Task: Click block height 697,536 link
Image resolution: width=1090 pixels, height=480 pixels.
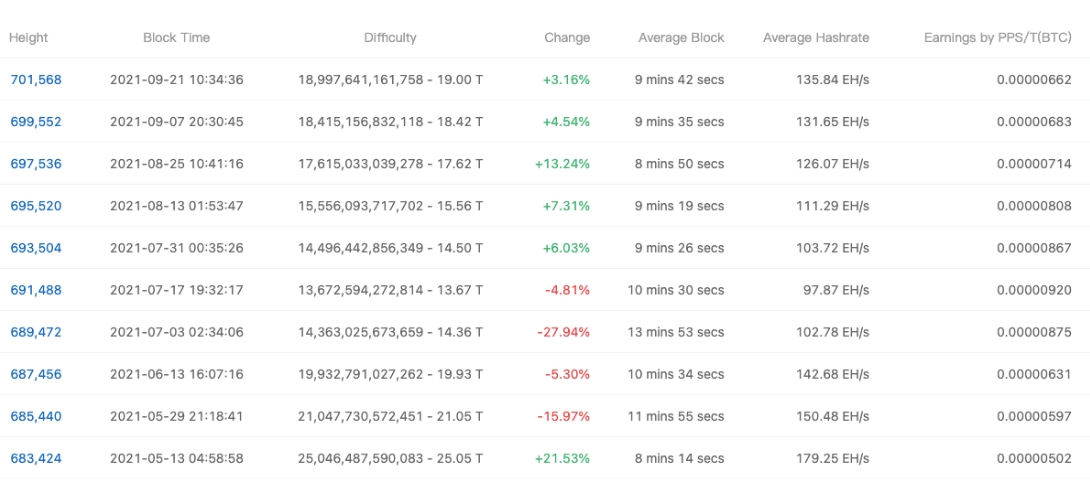Action: (x=36, y=164)
